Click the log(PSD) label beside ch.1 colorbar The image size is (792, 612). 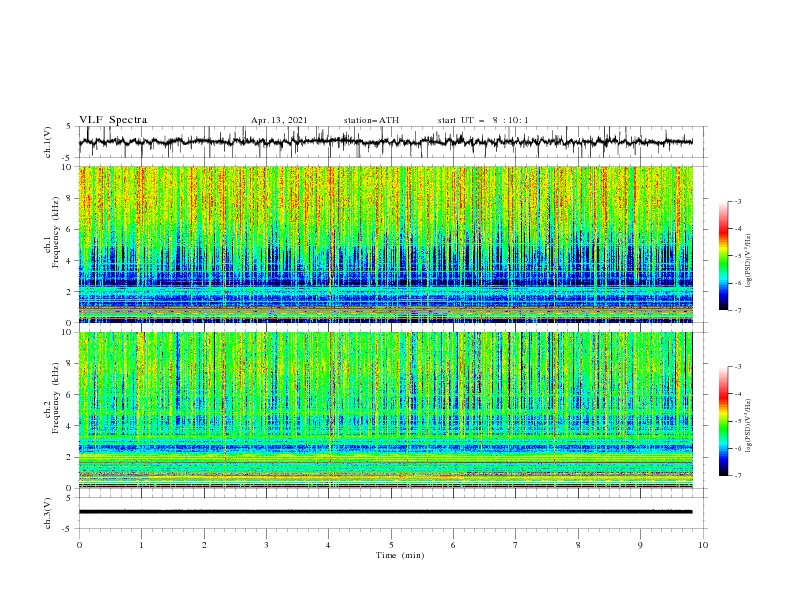[x=749, y=261]
